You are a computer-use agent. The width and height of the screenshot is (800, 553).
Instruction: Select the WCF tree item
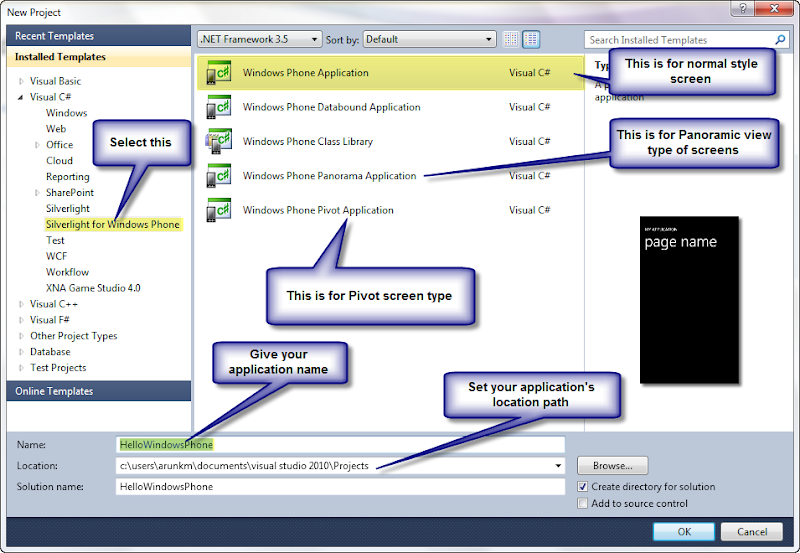point(56,256)
